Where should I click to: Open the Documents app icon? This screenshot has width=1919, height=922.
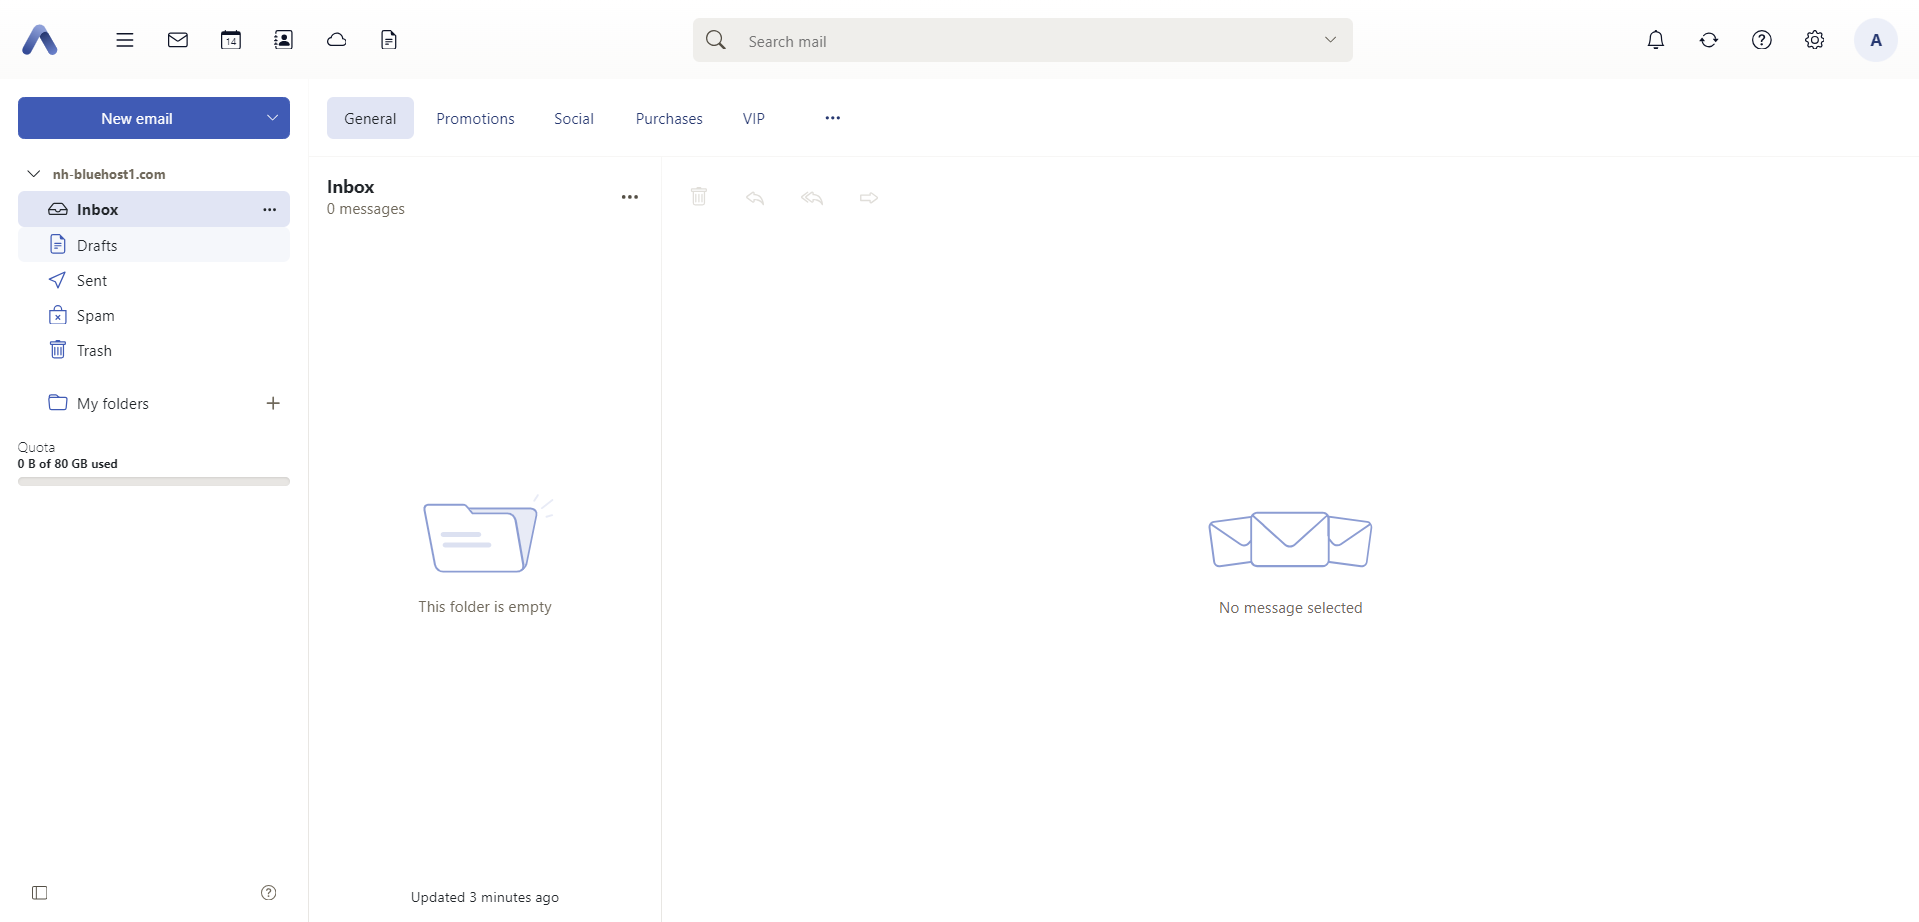389,40
